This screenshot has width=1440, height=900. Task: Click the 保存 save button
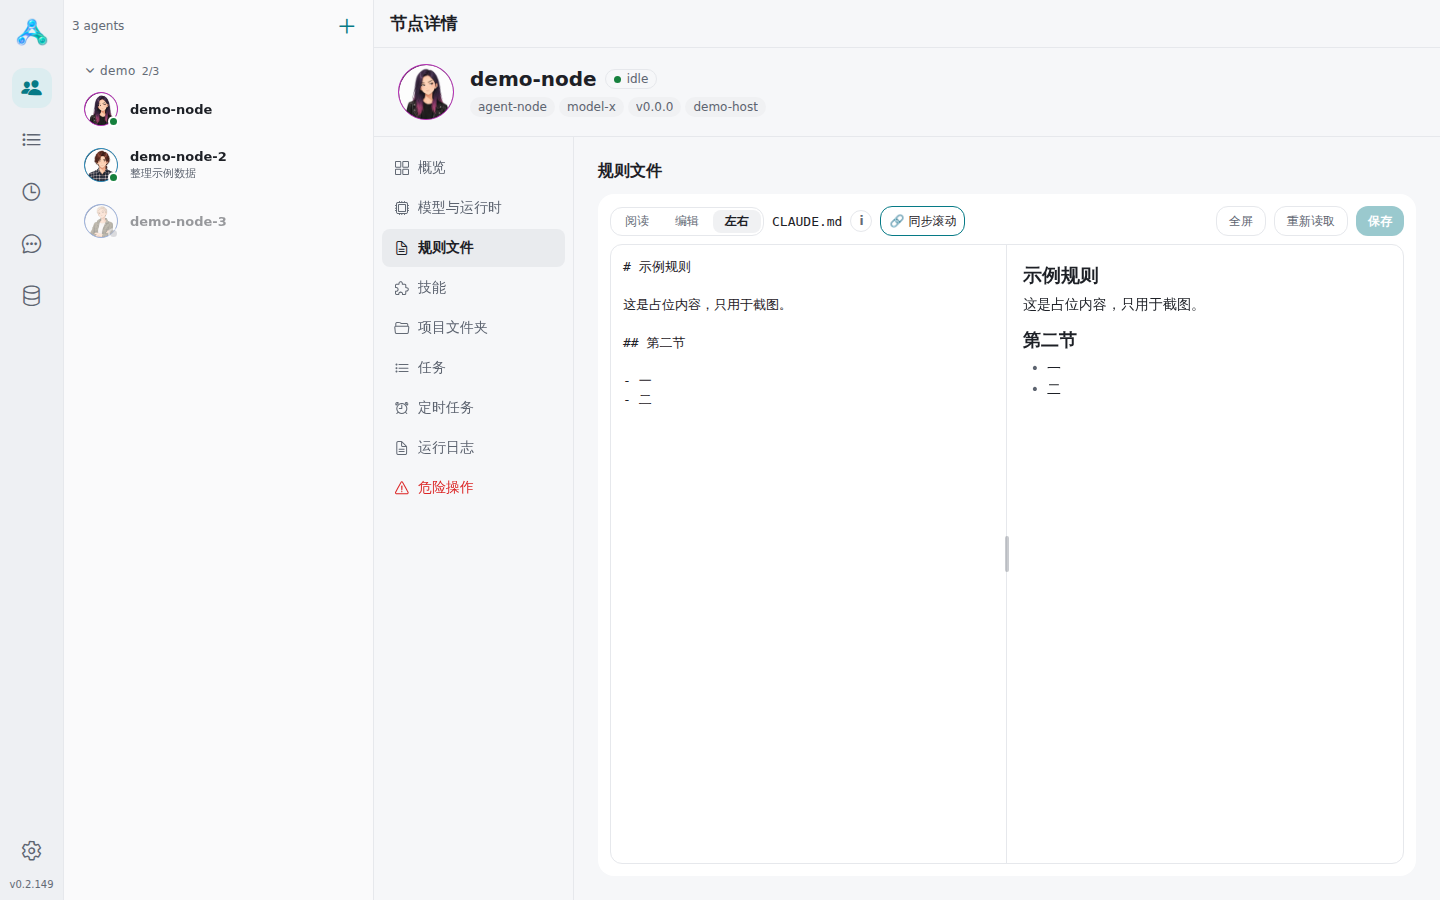click(x=1380, y=221)
